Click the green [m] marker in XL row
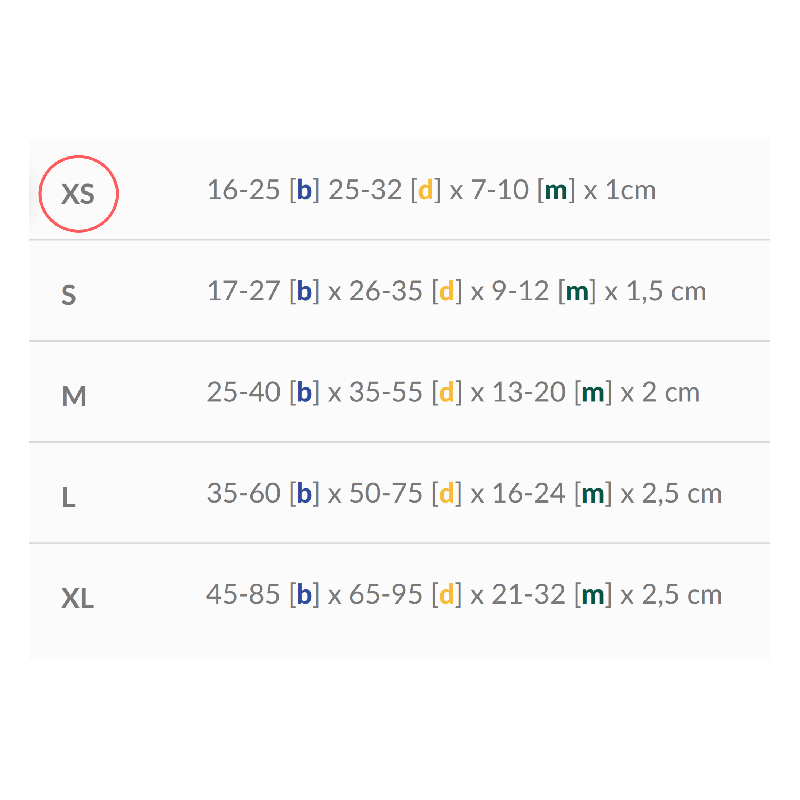800x800 pixels. coord(593,595)
